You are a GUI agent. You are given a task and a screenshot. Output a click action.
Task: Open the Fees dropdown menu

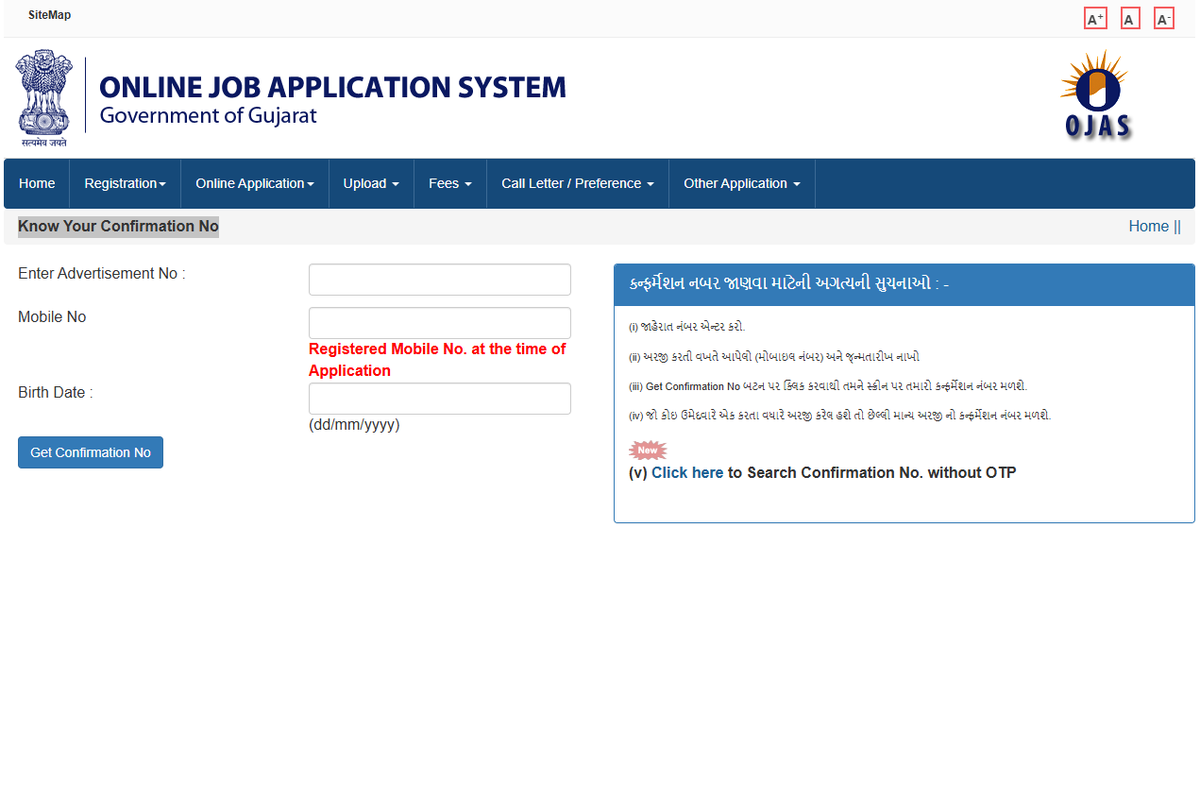[x=450, y=183]
